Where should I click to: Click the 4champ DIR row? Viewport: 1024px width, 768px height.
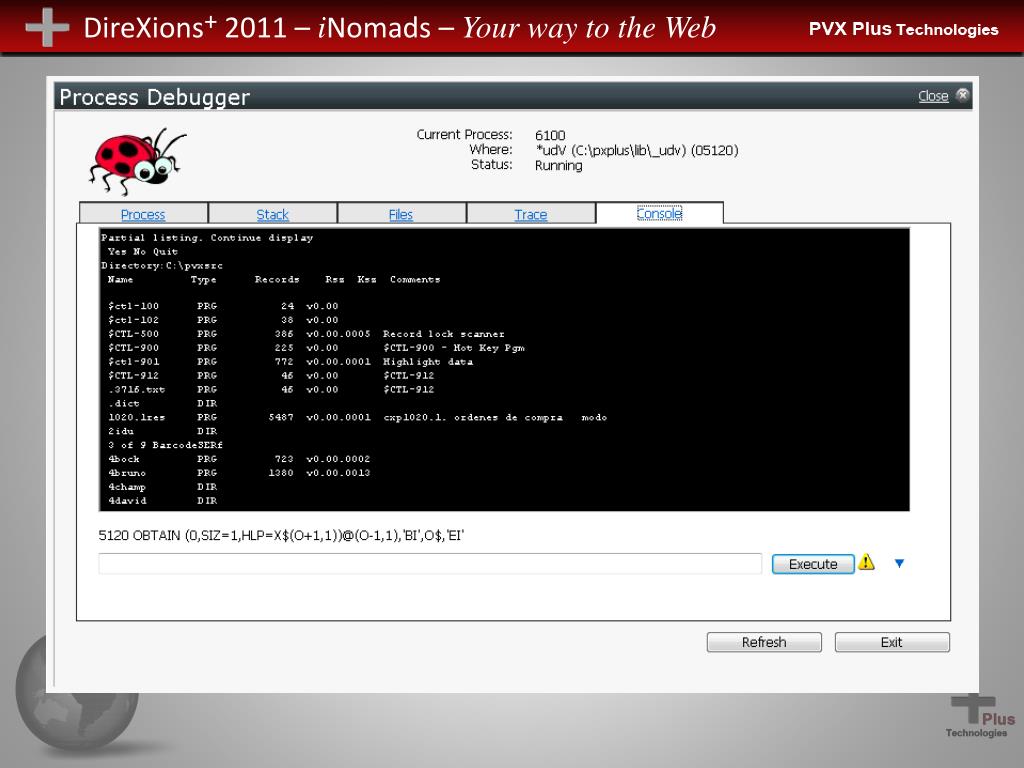coord(163,487)
